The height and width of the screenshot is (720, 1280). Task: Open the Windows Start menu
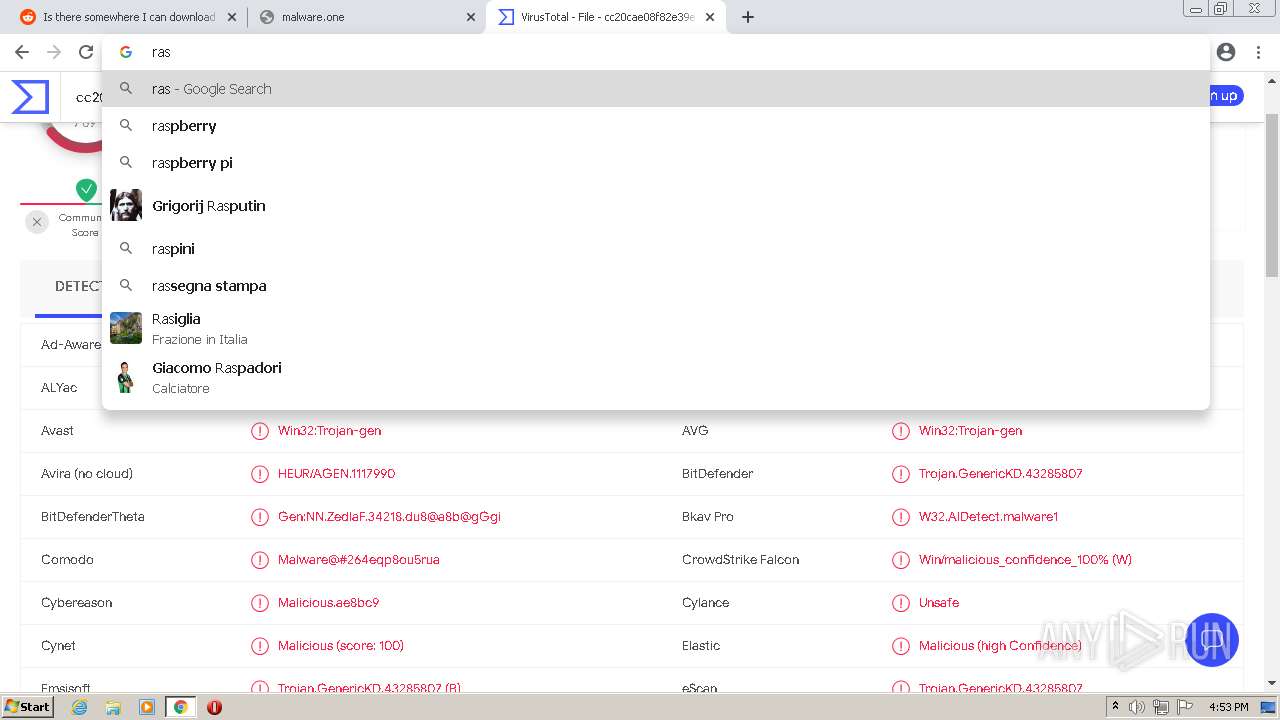tap(28, 707)
